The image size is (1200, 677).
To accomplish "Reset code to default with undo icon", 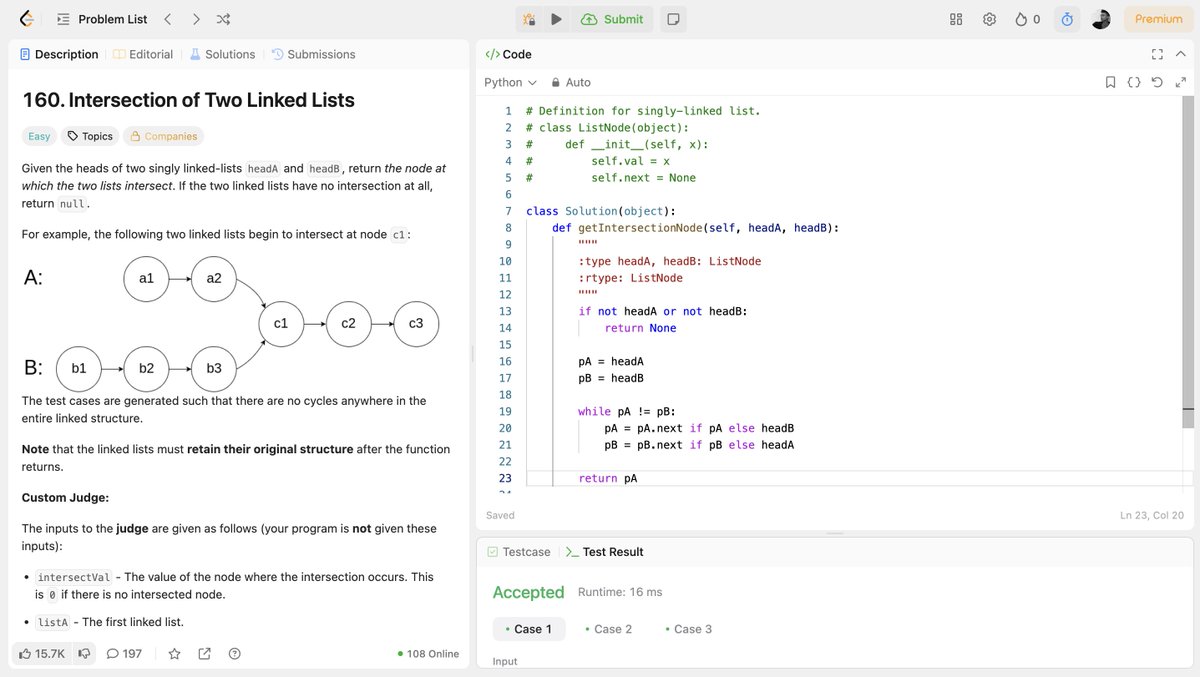I will [1157, 82].
